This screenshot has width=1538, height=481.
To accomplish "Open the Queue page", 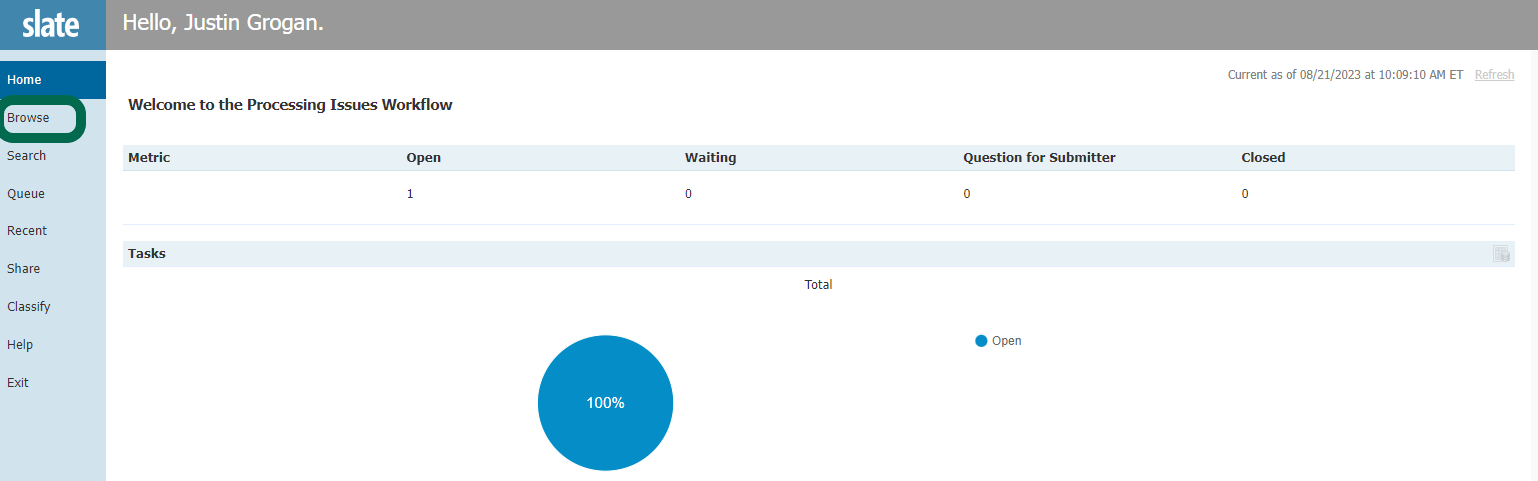I will 26,194.
